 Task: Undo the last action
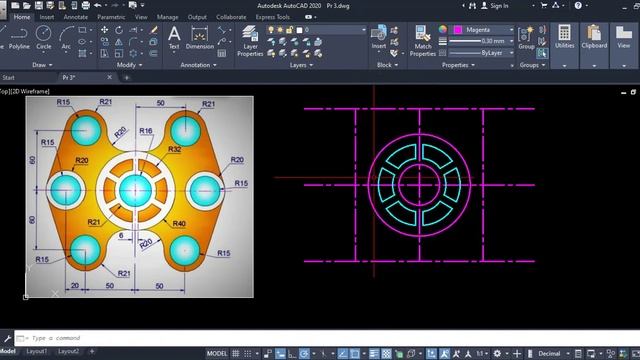[98, 6]
